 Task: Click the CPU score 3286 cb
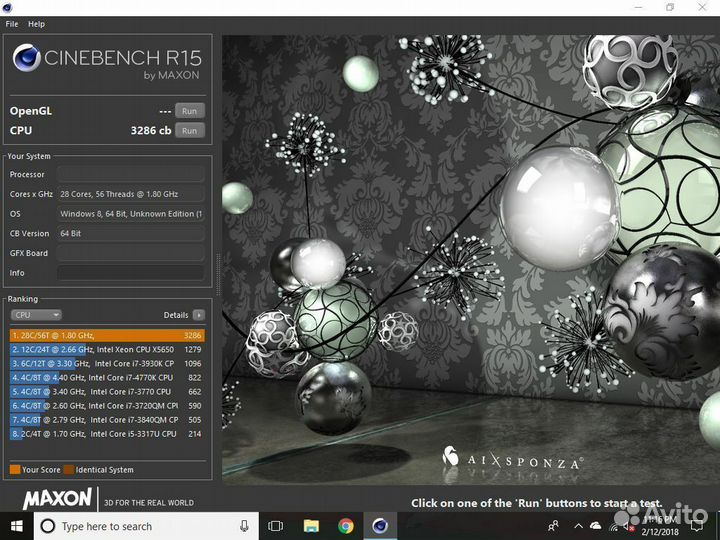point(151,130)
